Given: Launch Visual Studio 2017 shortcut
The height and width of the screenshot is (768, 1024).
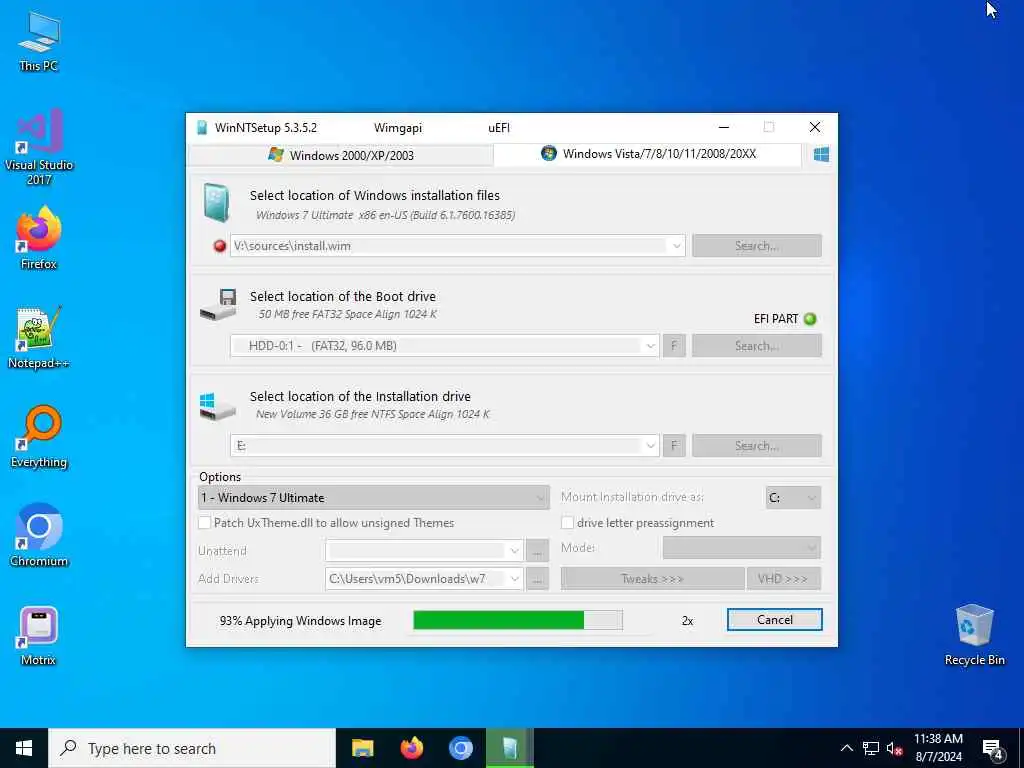Looking at the screenshot, I should [39, 146].
